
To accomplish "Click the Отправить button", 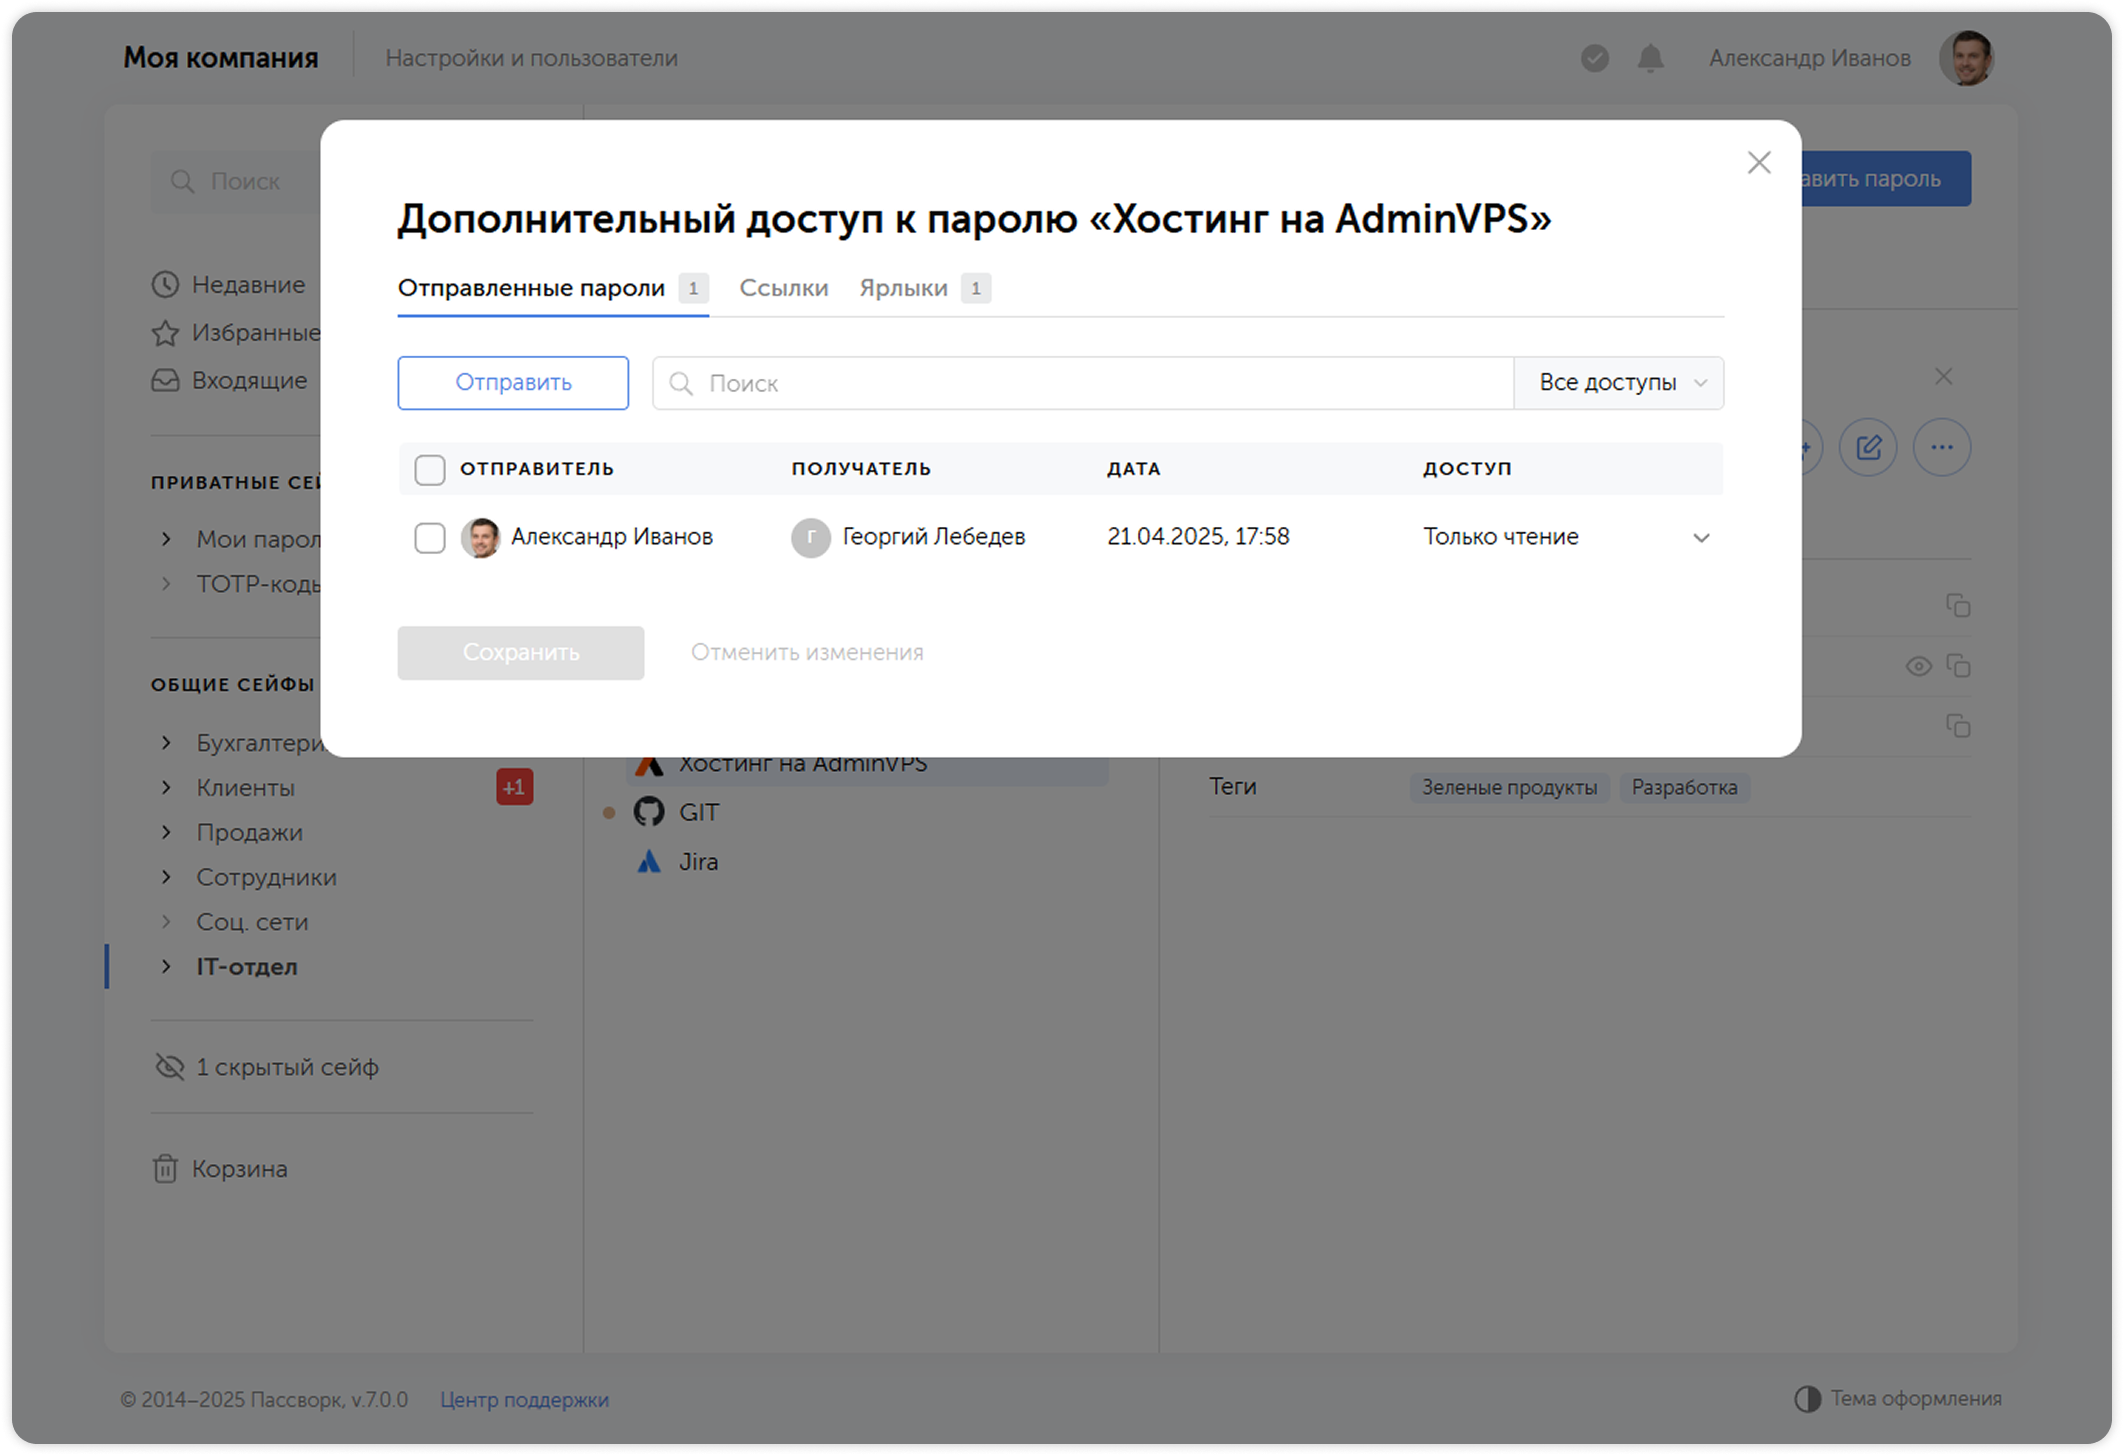I will coord(513,383).
